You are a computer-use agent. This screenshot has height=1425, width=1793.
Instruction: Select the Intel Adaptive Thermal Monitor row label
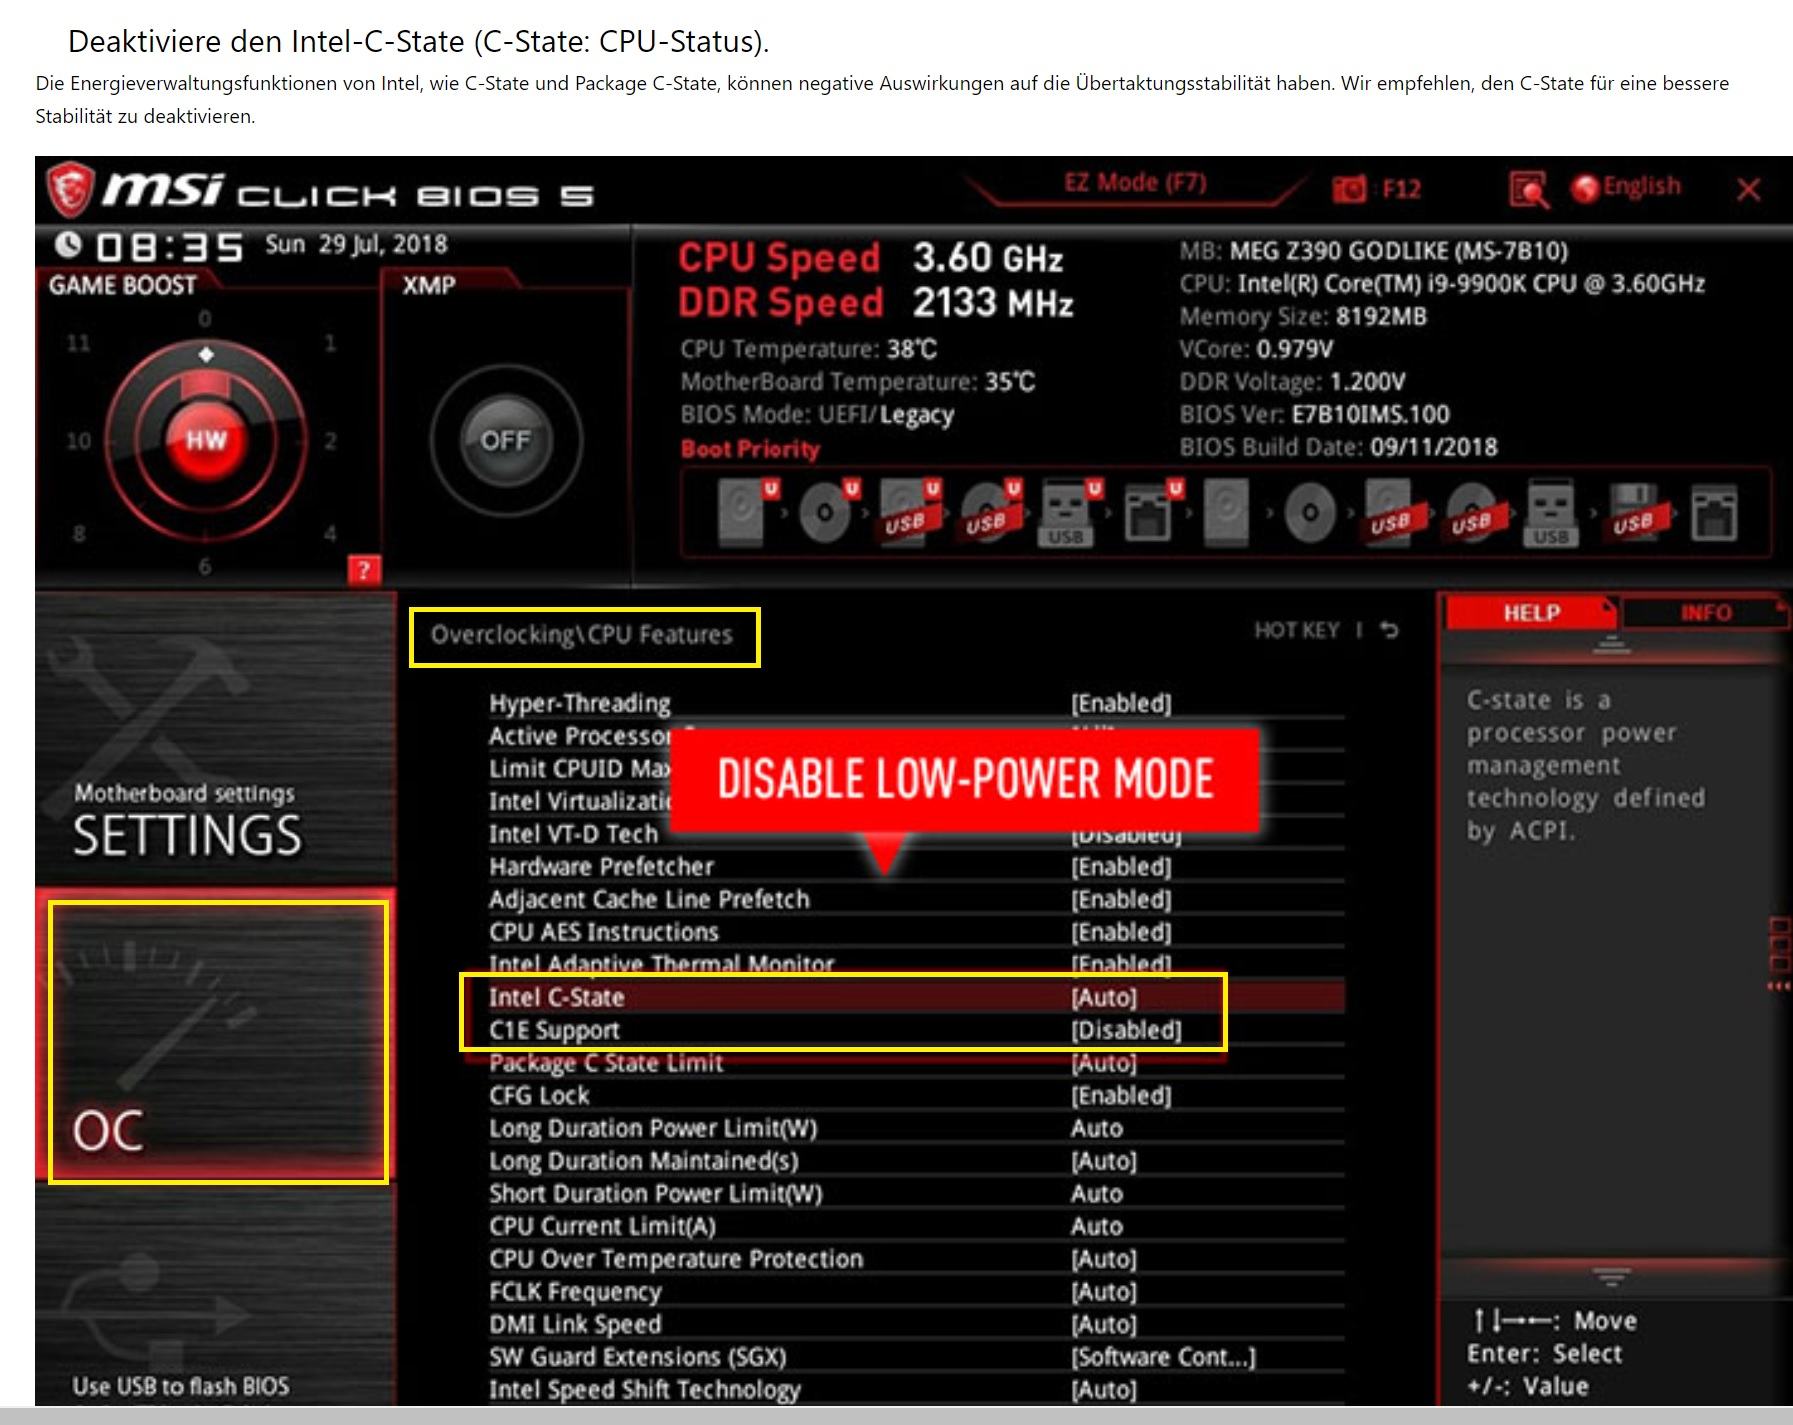[661, 964]
